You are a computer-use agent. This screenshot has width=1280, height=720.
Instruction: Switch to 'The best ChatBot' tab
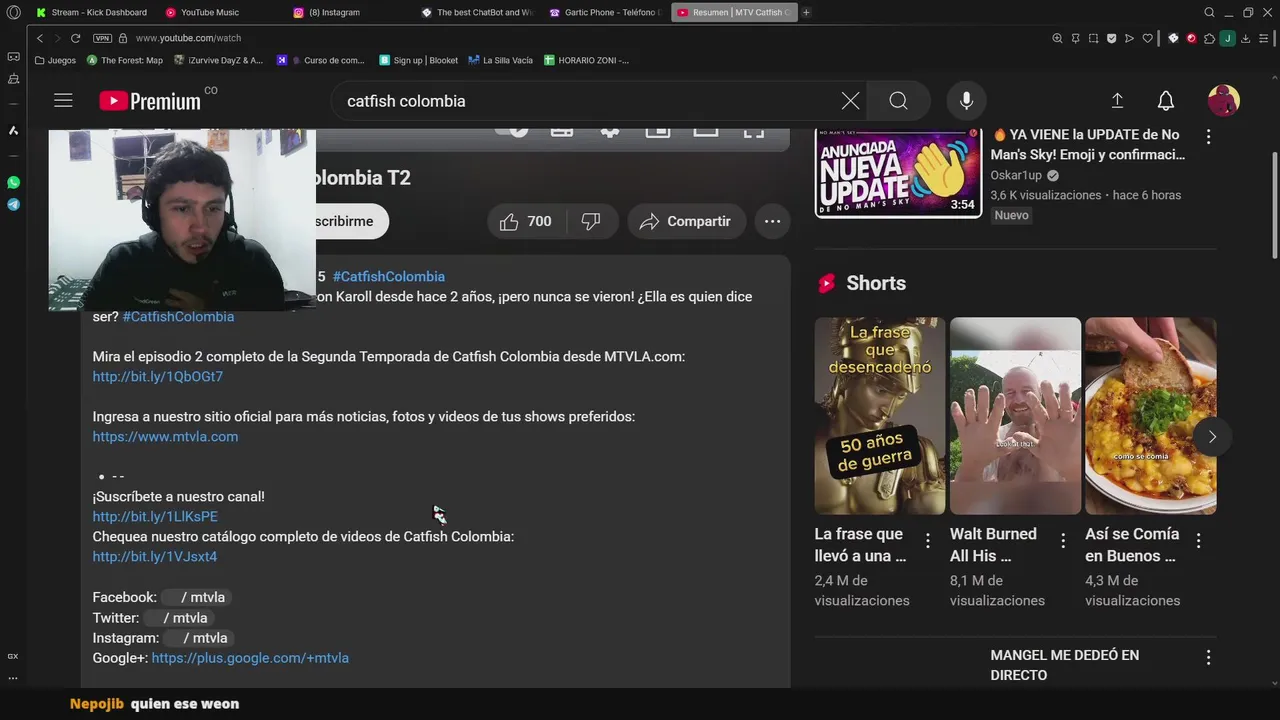coord(477,12)
